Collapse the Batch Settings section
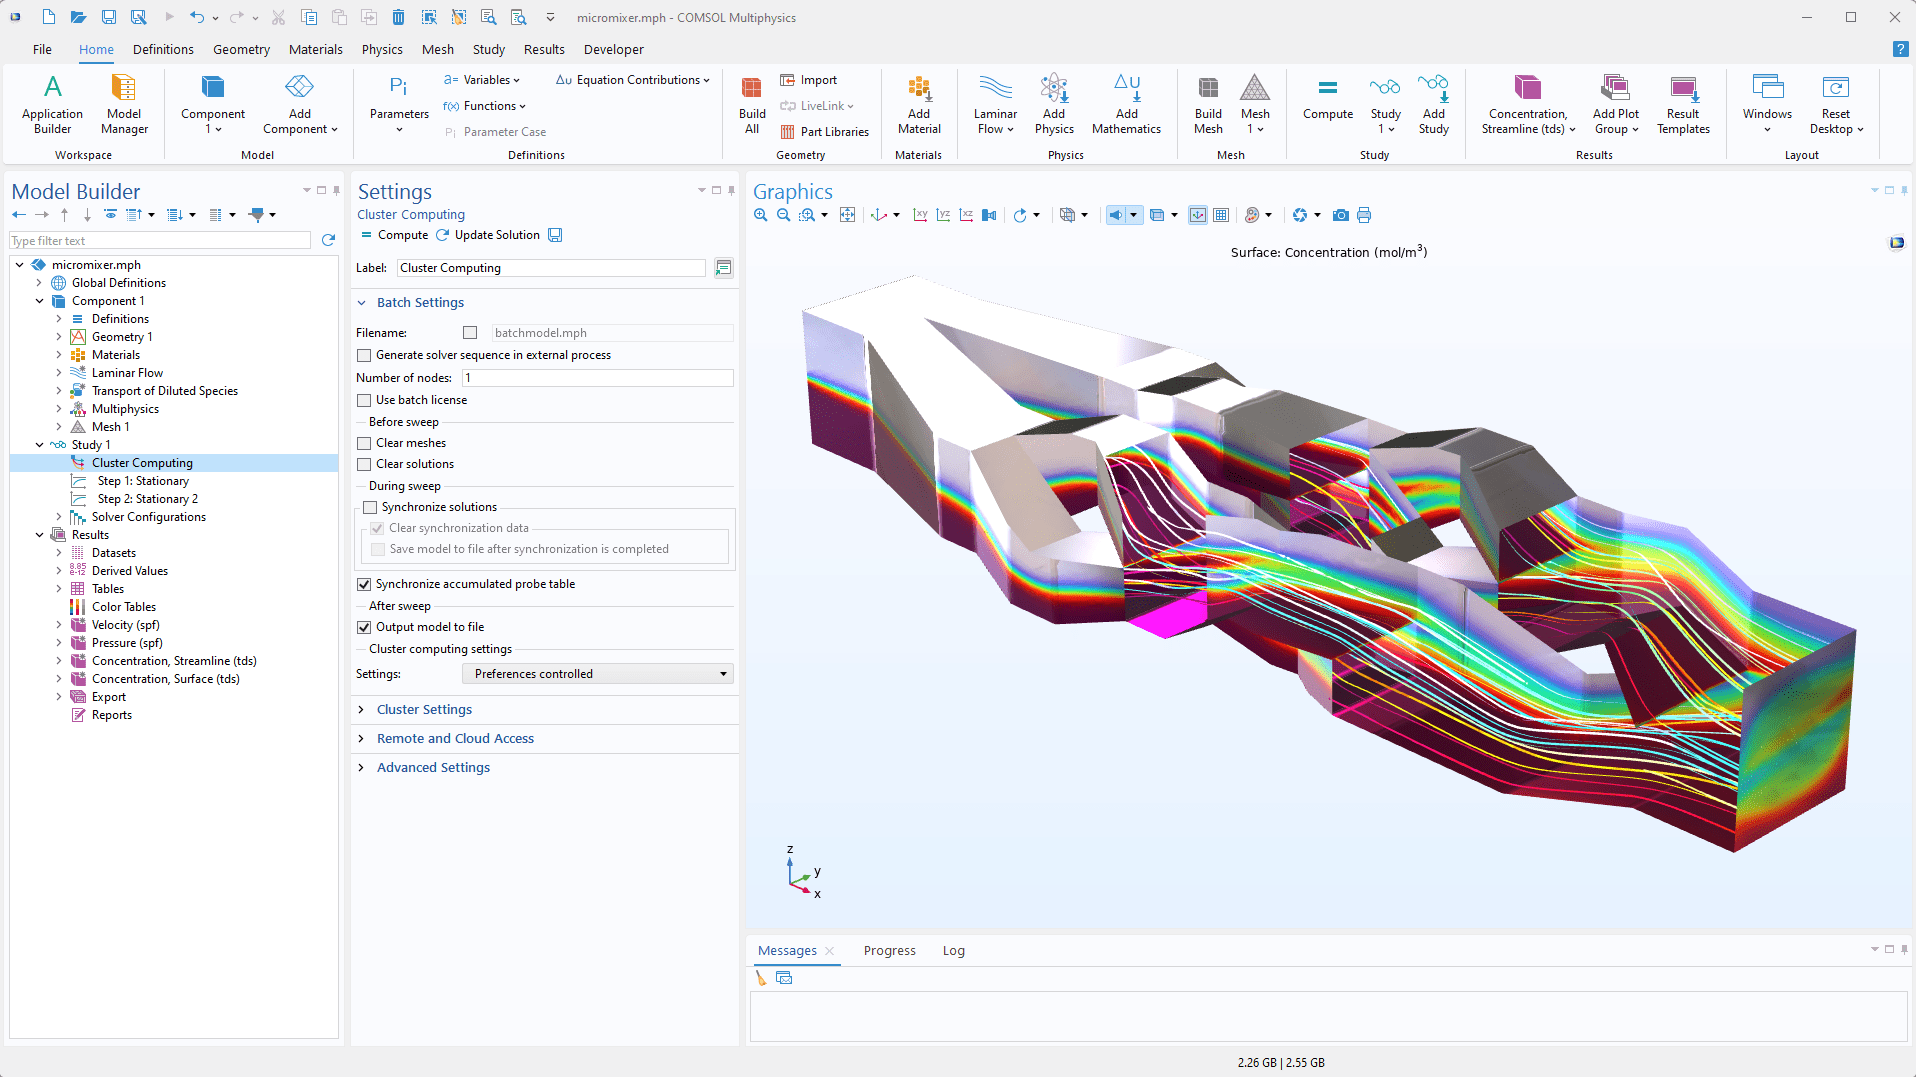This screenshot has height=1077, width=1916. (420, 302)
